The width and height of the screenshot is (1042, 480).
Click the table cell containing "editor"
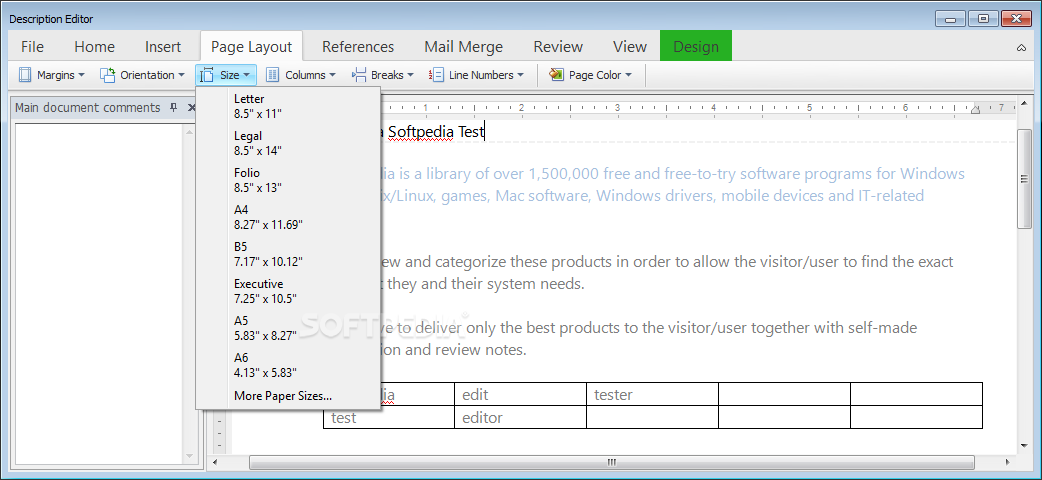521,417
